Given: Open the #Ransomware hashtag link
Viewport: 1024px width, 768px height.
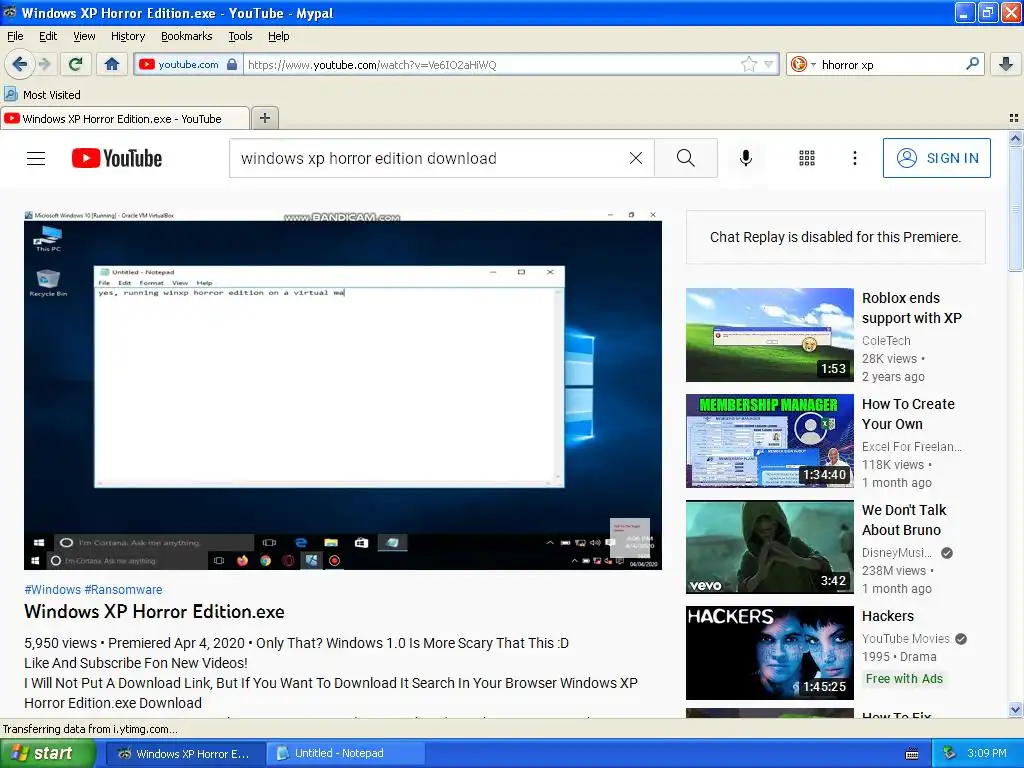Looking at the screenshot, I should tap(123, 589).
